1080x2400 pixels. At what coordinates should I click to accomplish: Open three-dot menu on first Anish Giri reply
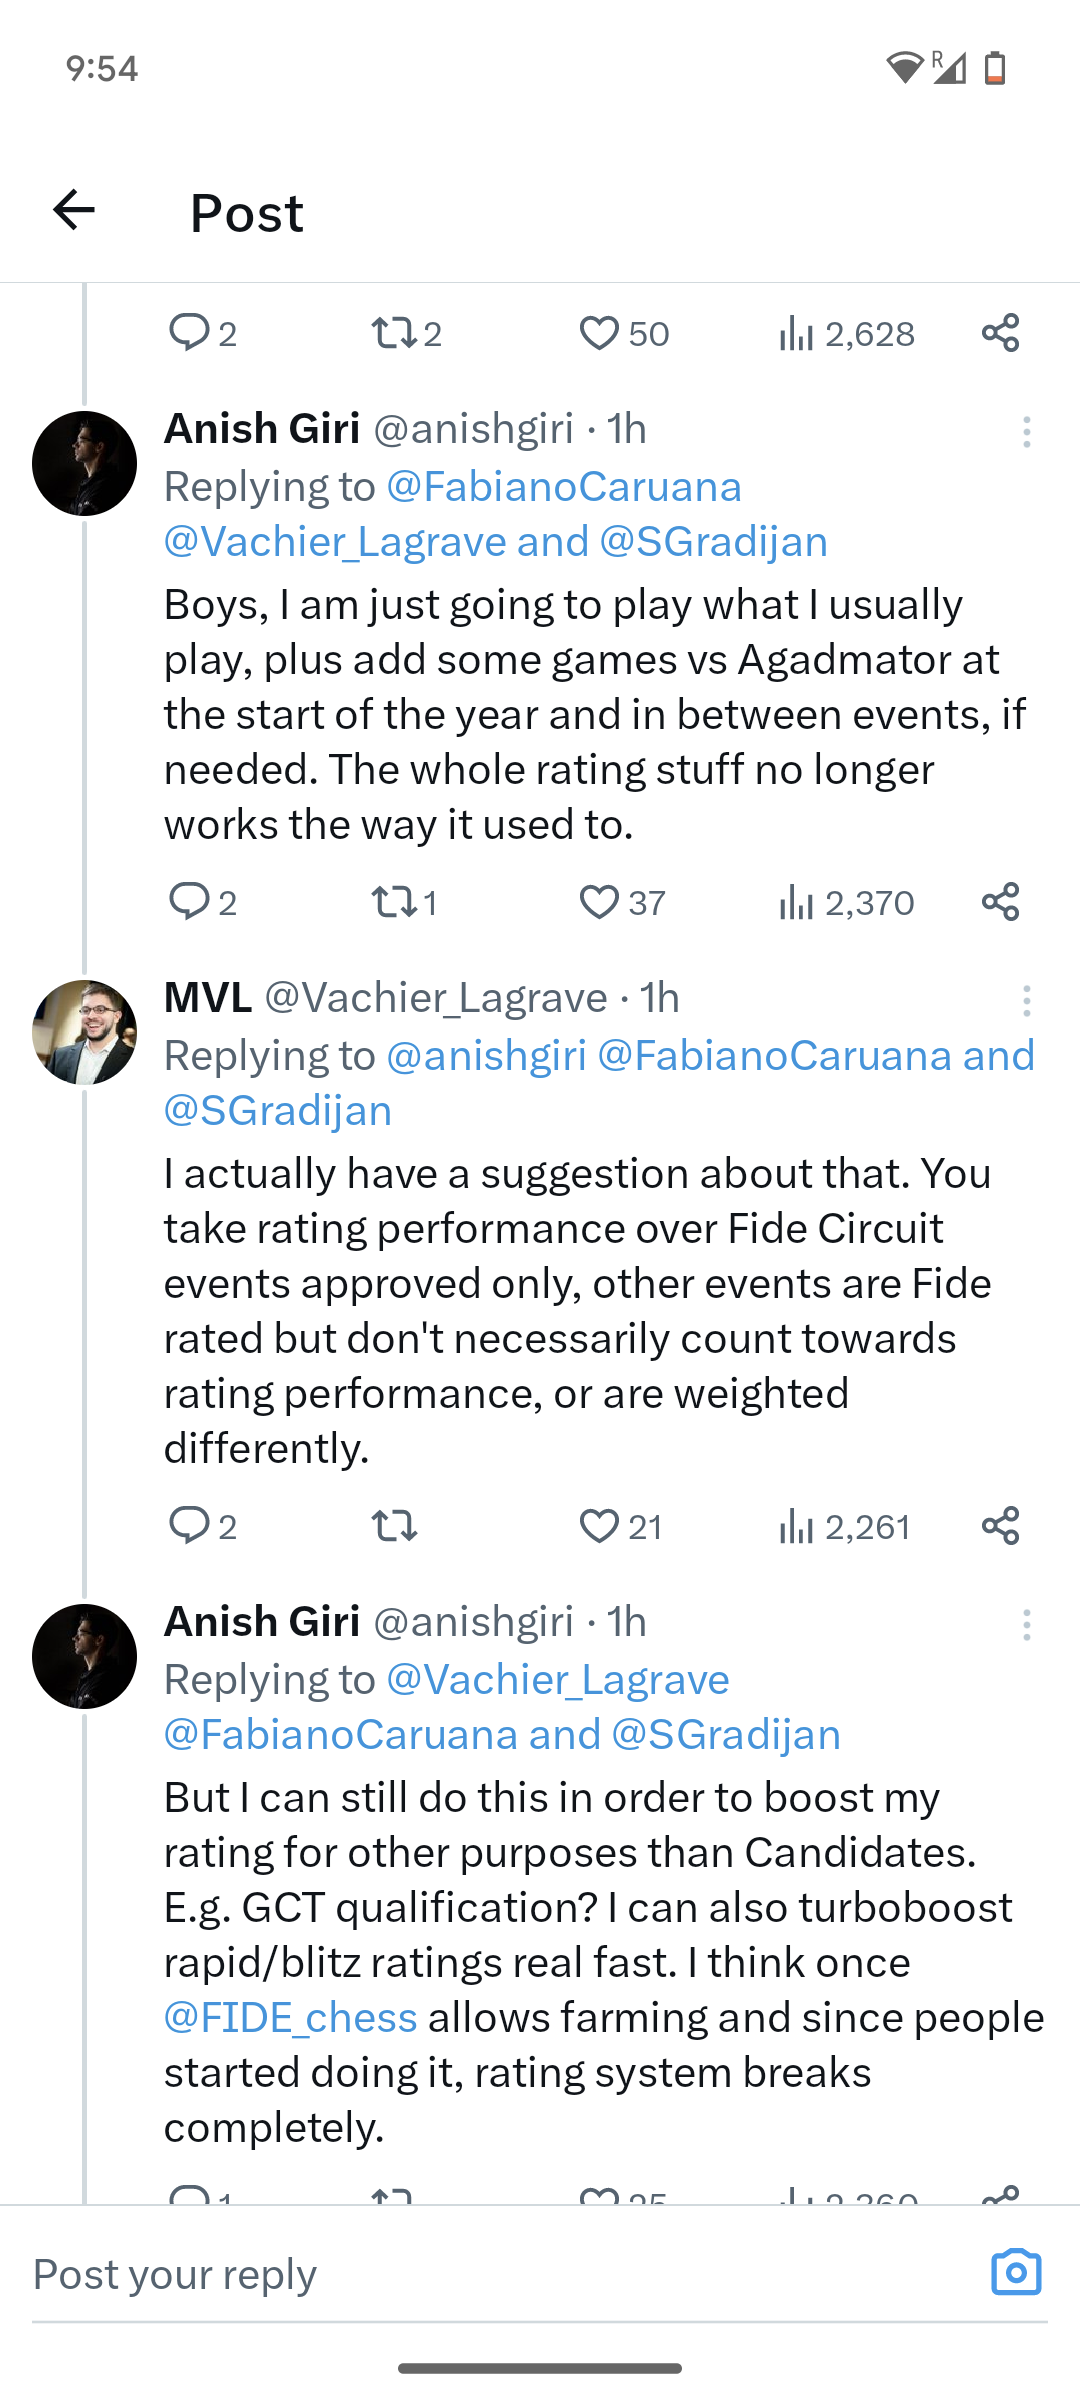point(1026,432)
